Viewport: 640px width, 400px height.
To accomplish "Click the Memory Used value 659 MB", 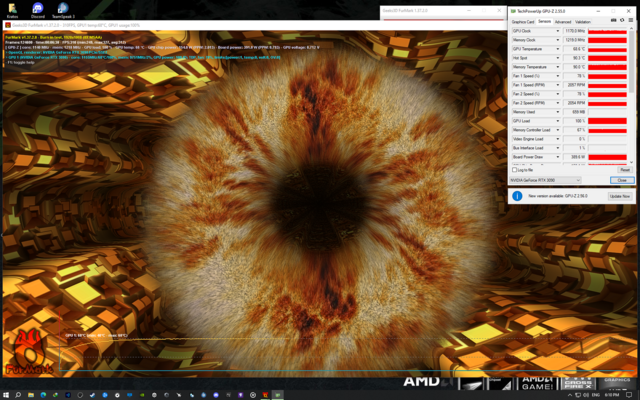I will 575,112.
